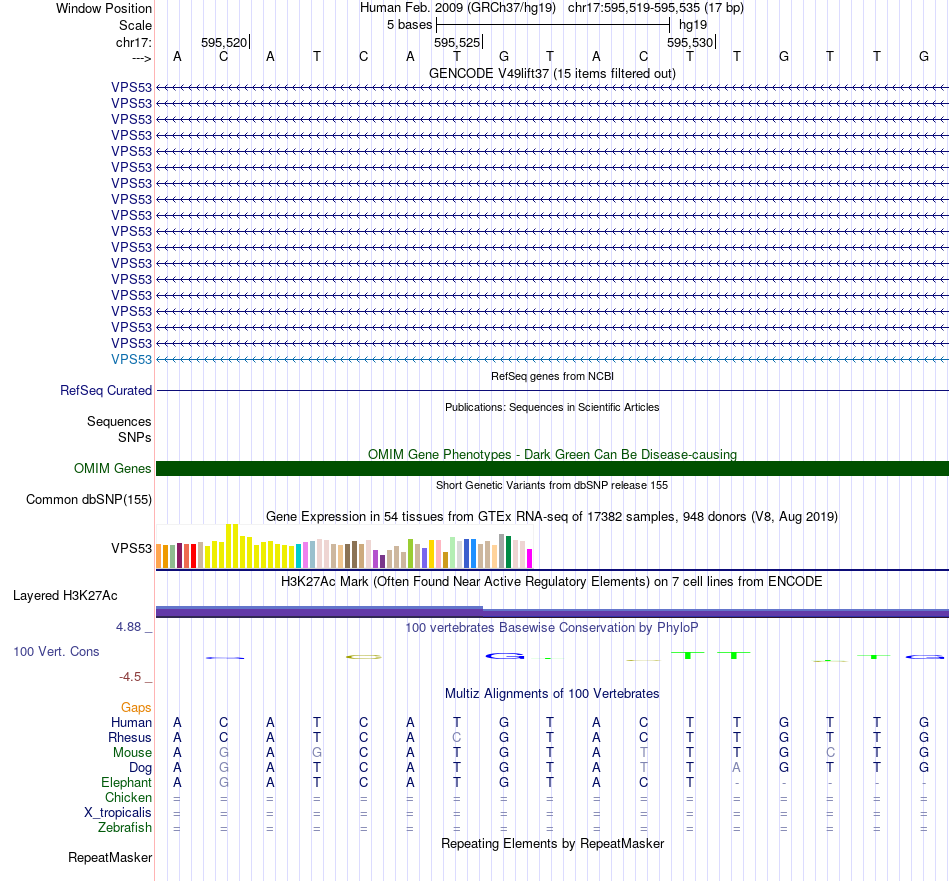The height and width of the screenshot is (881, 950).
Task: Click 'Human Feb. 2009 (GRCh37/hg19)' header text
Action: coord(457,8)
